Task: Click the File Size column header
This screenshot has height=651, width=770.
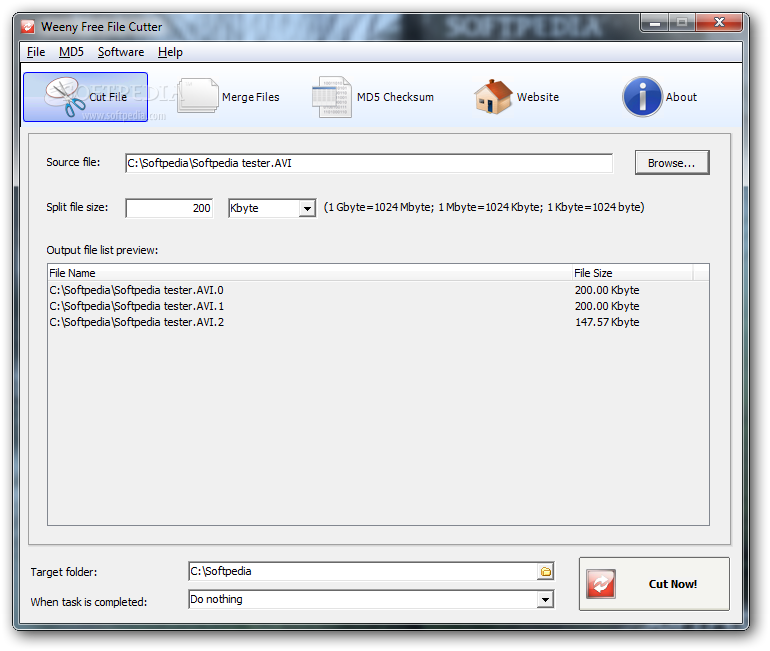Action: (632, 273)
